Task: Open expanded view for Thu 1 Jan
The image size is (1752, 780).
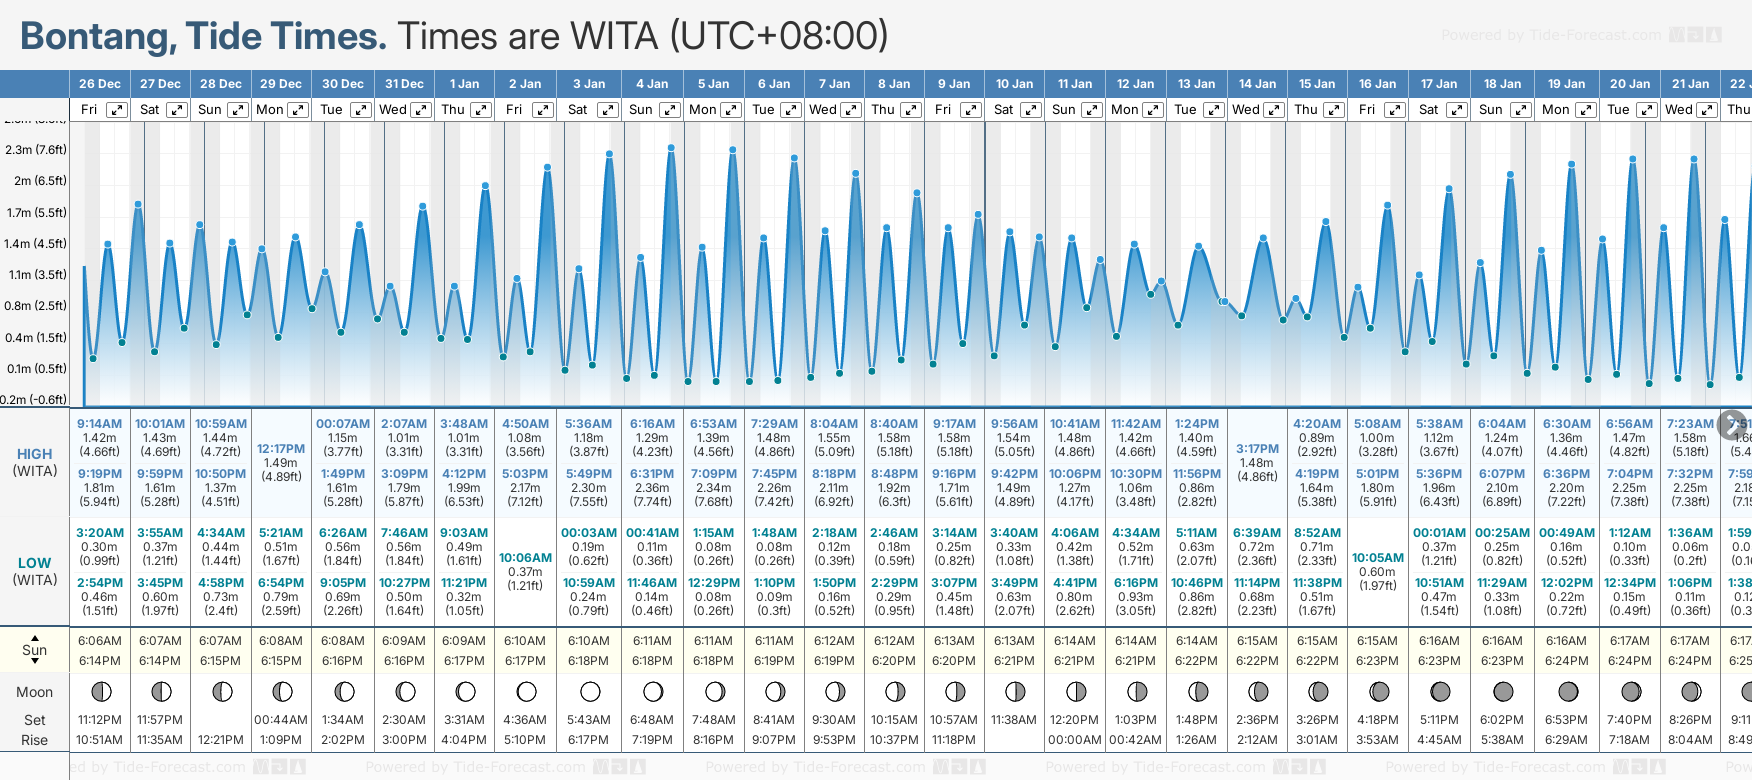Action: click(481, 110)
